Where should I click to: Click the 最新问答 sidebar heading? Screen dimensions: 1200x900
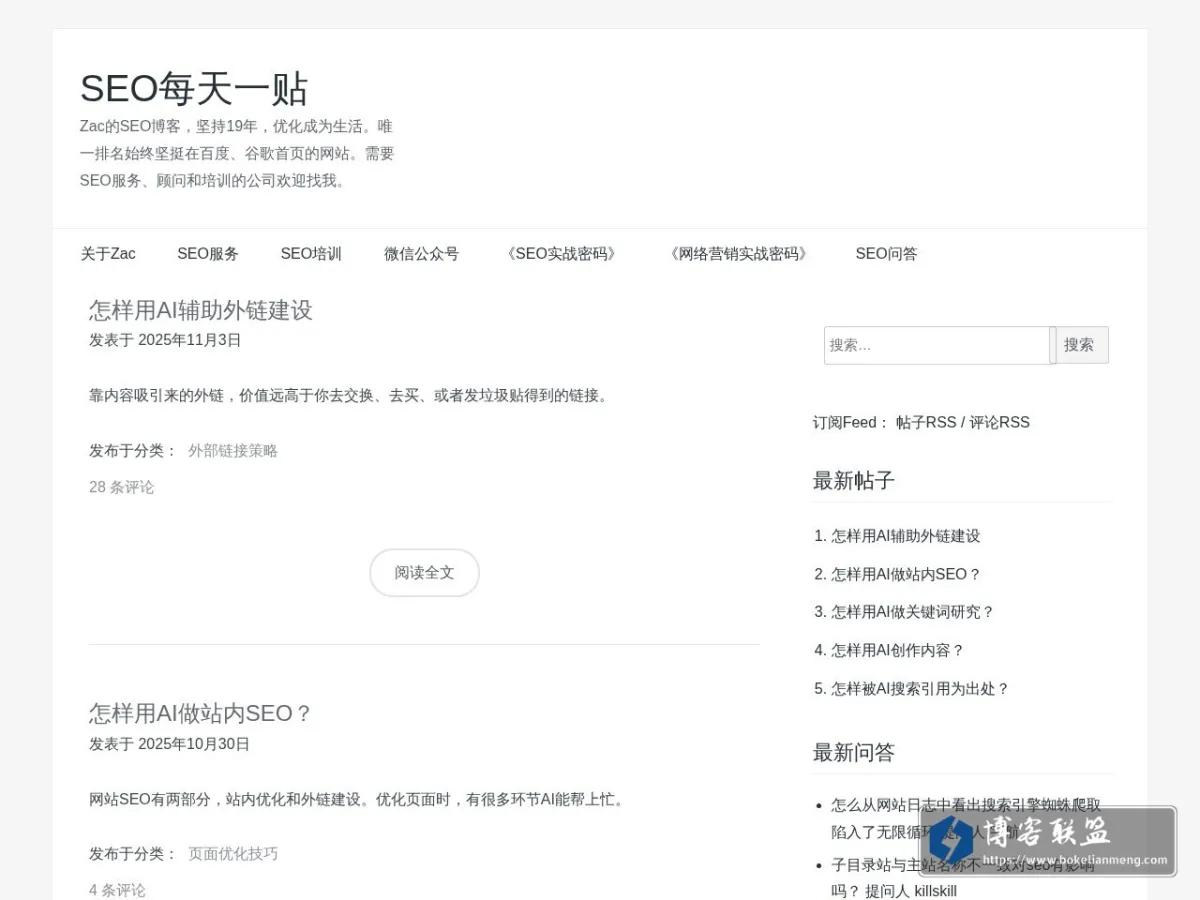click(853, 753)
